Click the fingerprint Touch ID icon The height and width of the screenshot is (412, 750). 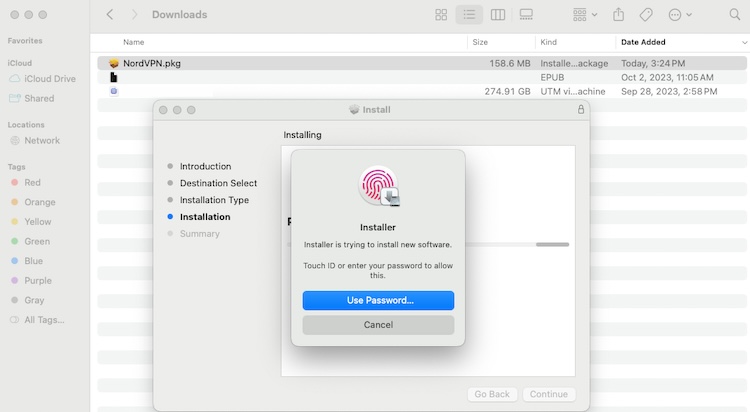tap(378, 186)
